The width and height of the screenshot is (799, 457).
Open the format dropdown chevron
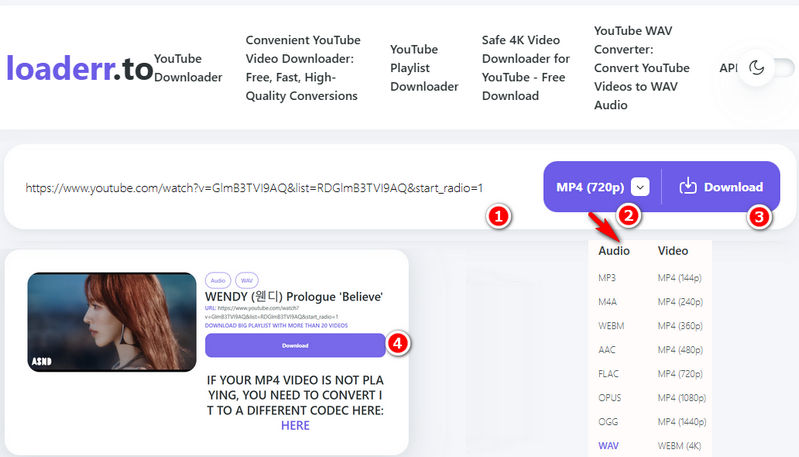[640, 187]
